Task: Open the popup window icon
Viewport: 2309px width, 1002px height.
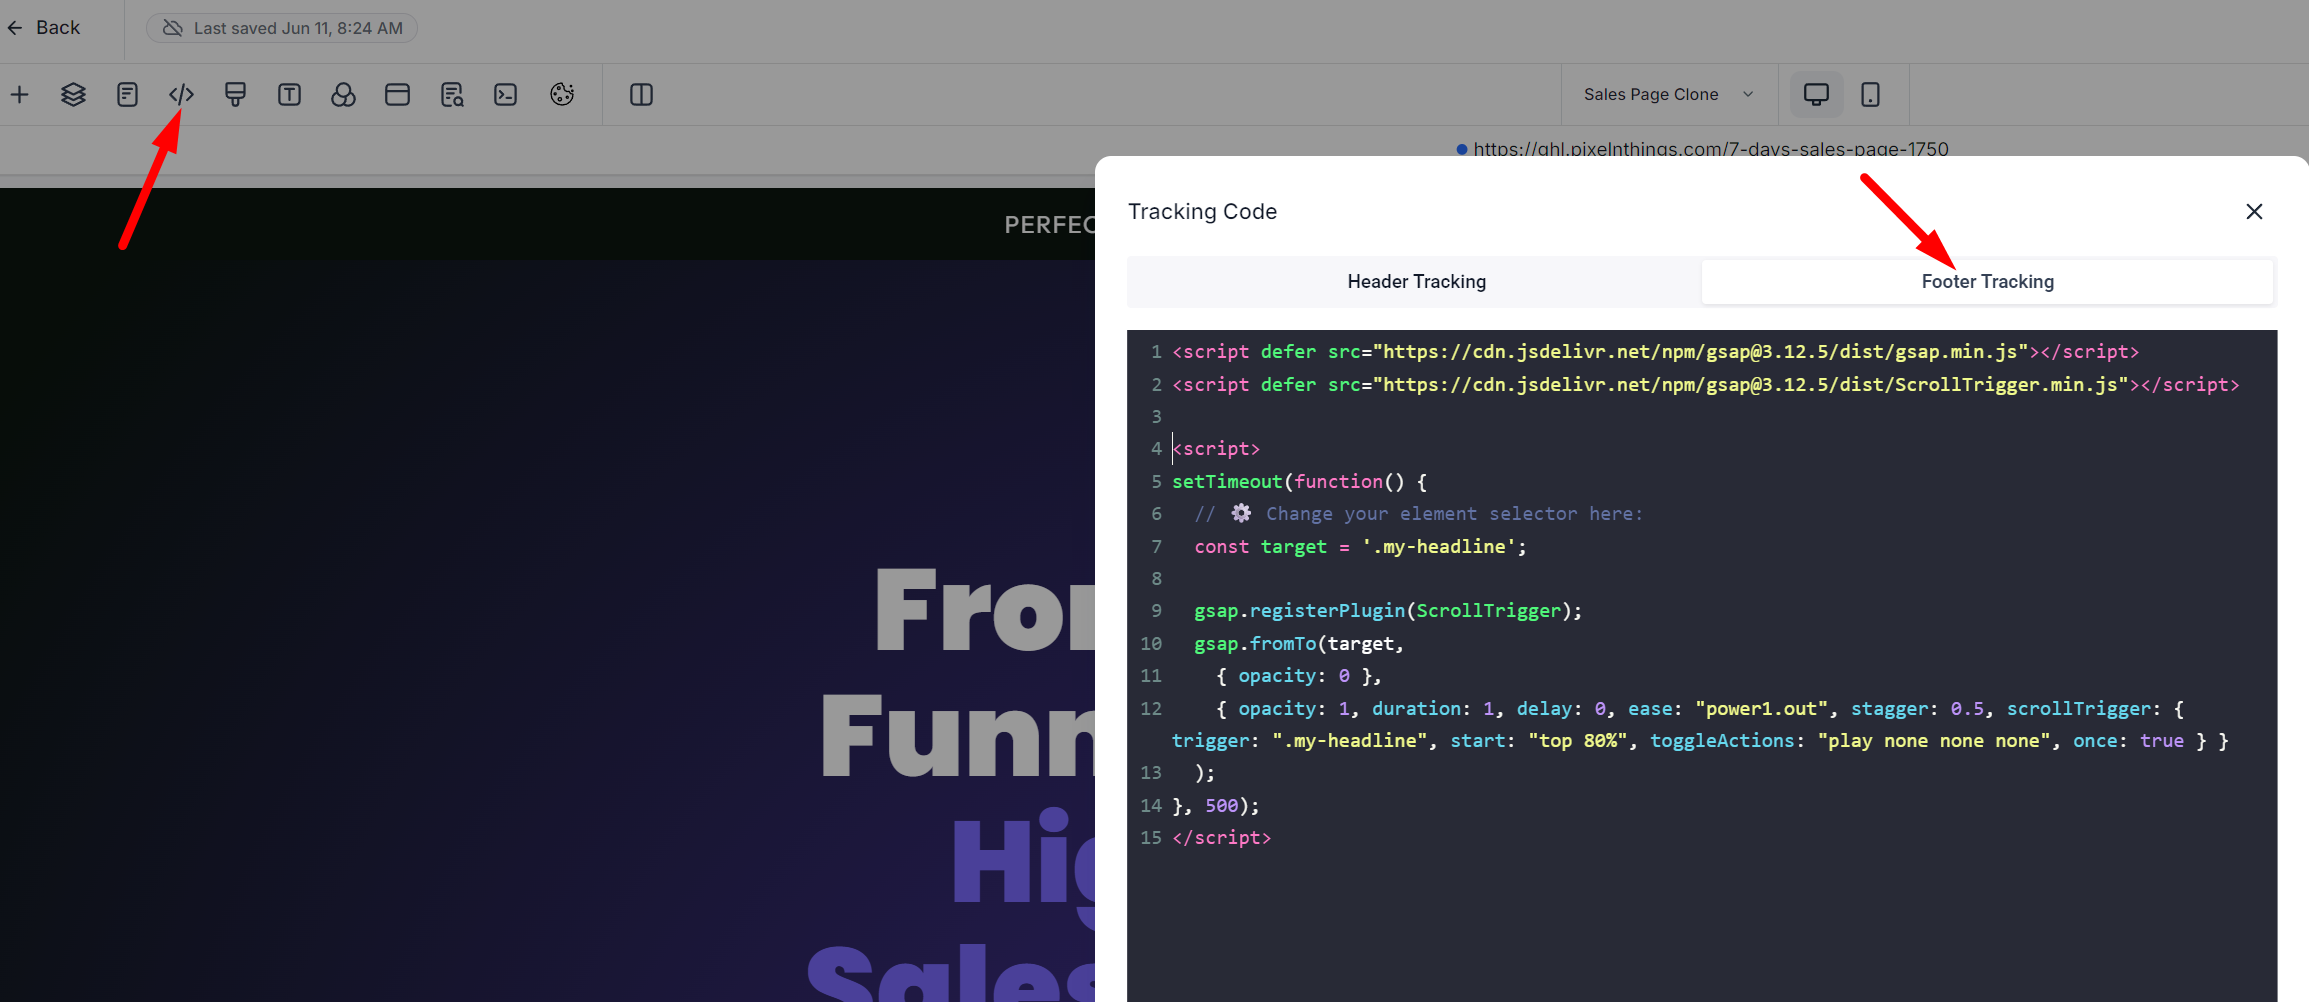Action: pyautogui.click(x=397, y=95)
